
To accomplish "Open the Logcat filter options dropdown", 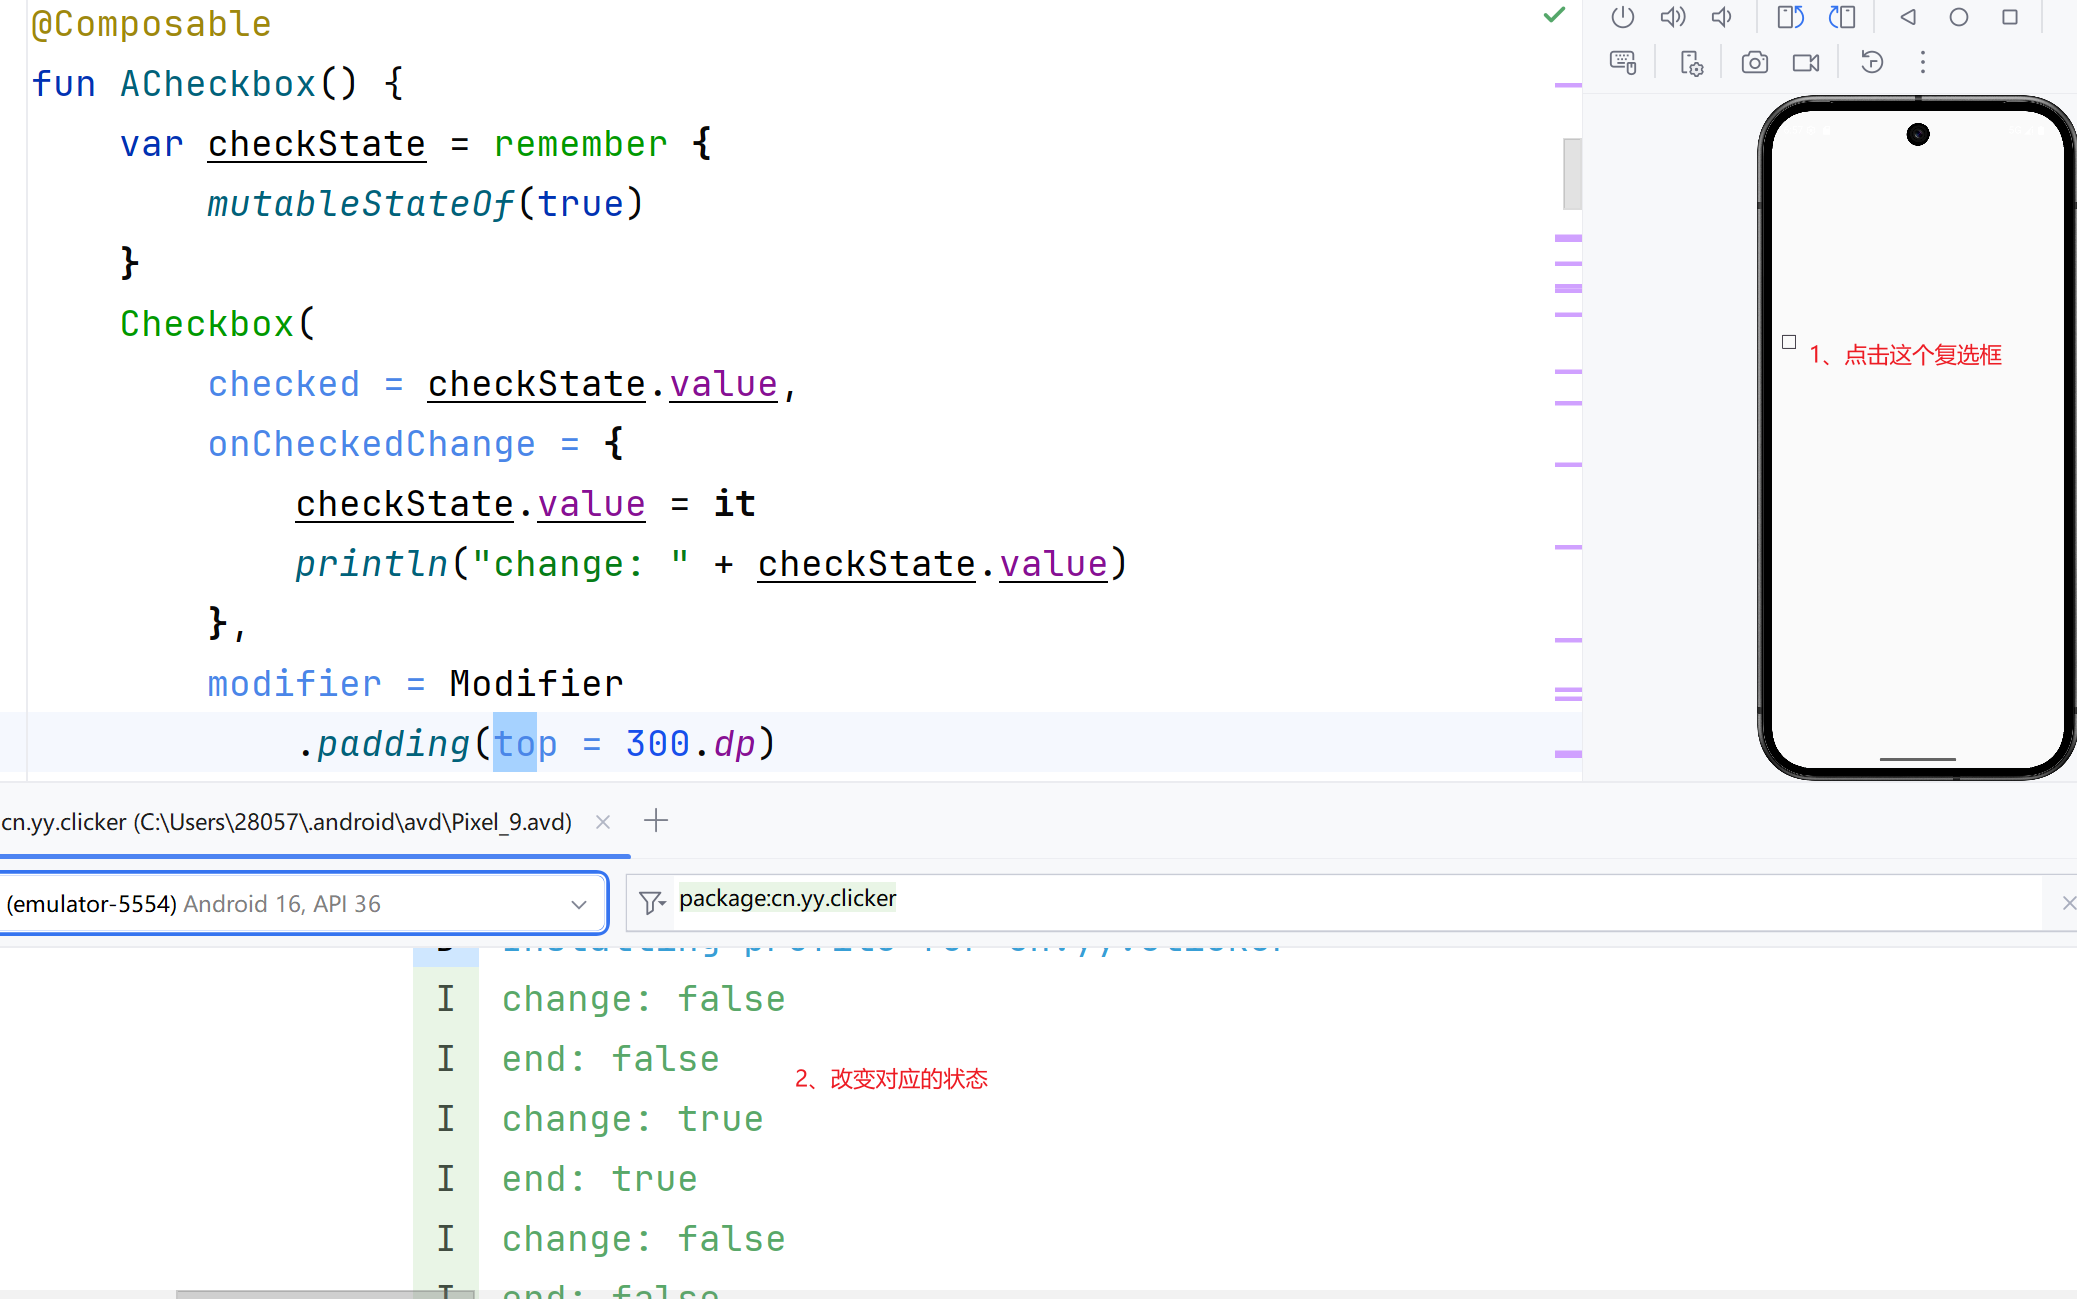I will tap(652, 903).
